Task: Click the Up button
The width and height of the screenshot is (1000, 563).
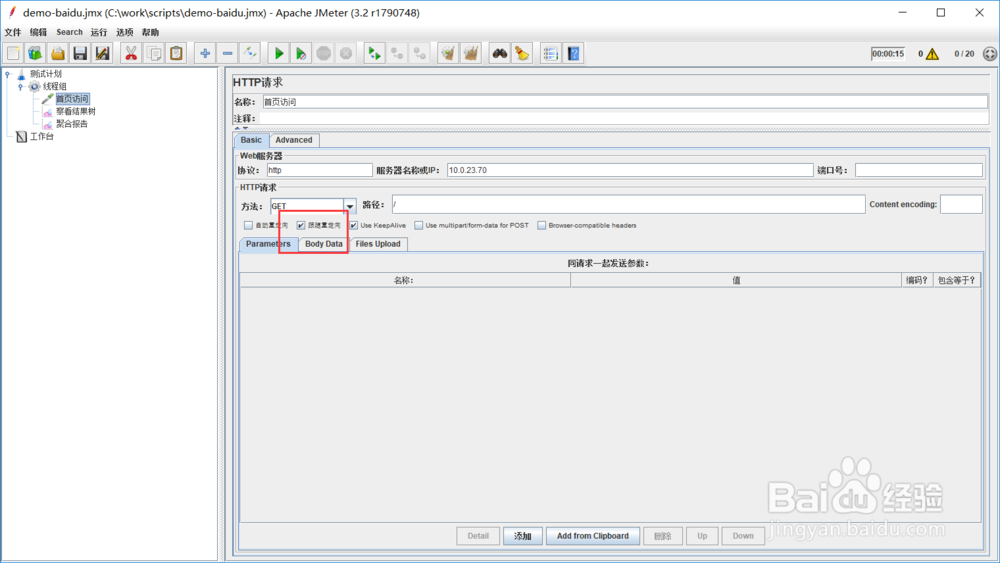Action: (x=702, y=536)
